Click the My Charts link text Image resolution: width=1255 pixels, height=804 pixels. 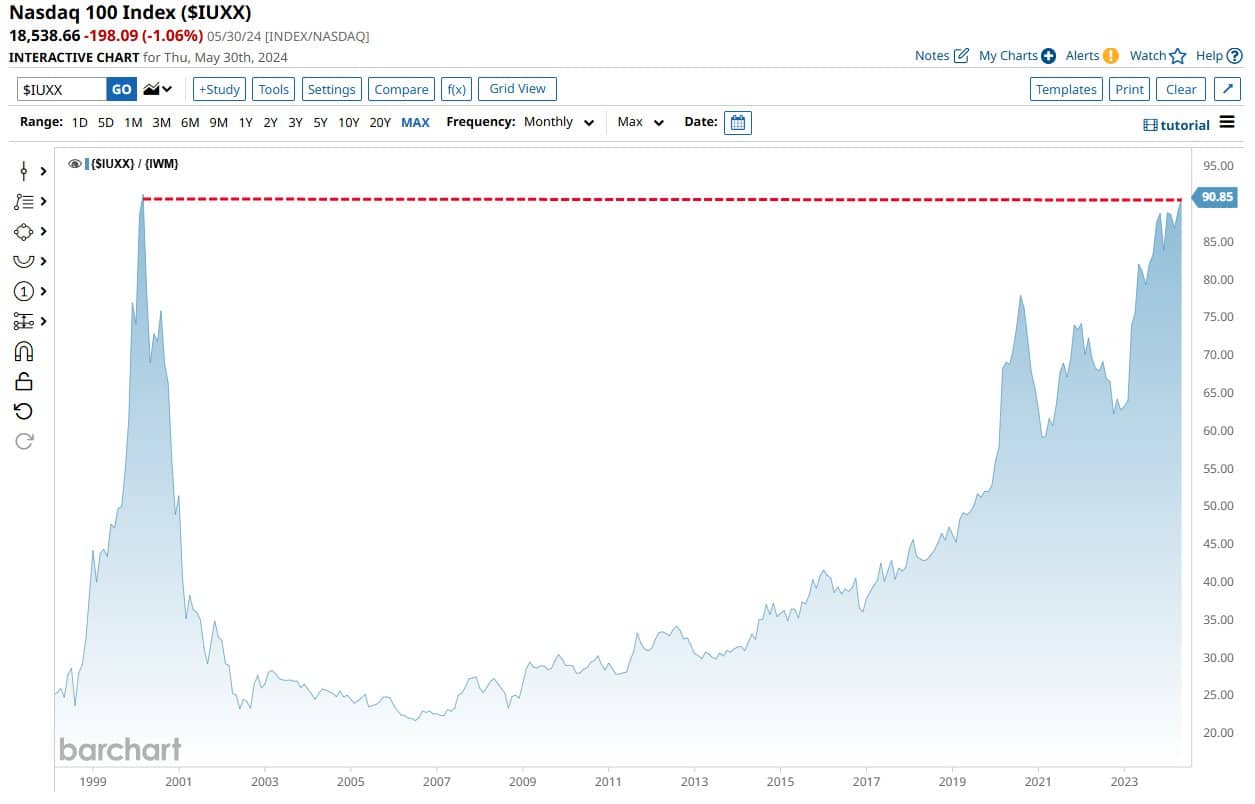(1008, 56)
